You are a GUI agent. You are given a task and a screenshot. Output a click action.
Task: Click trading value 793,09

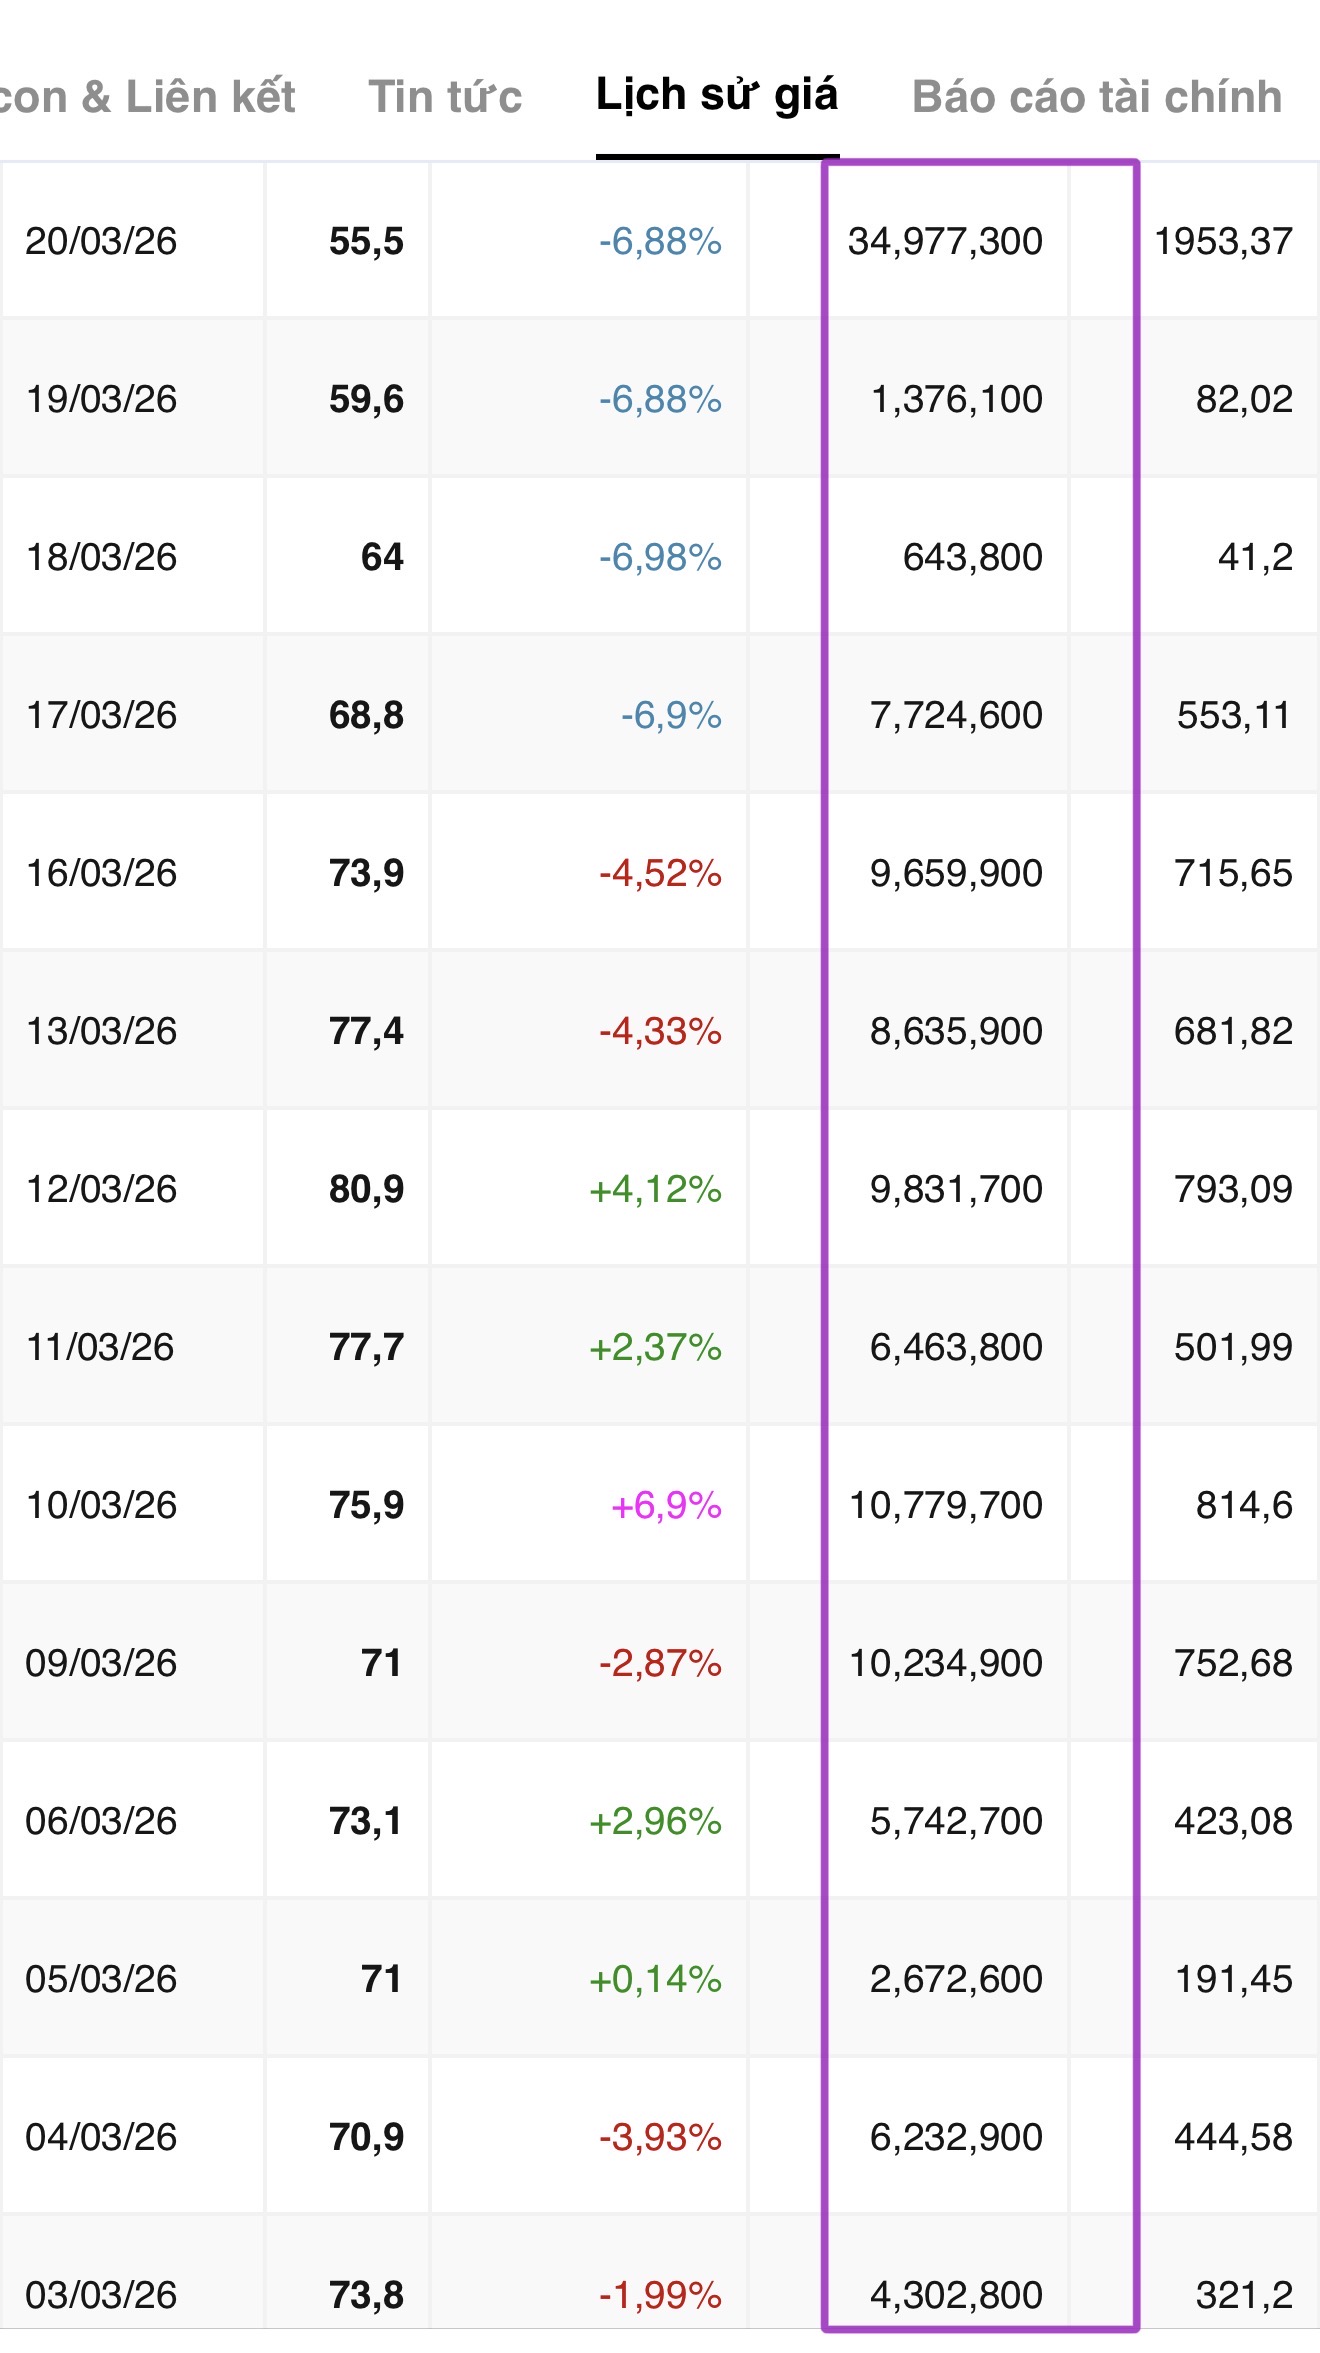pos(1233,1189)
